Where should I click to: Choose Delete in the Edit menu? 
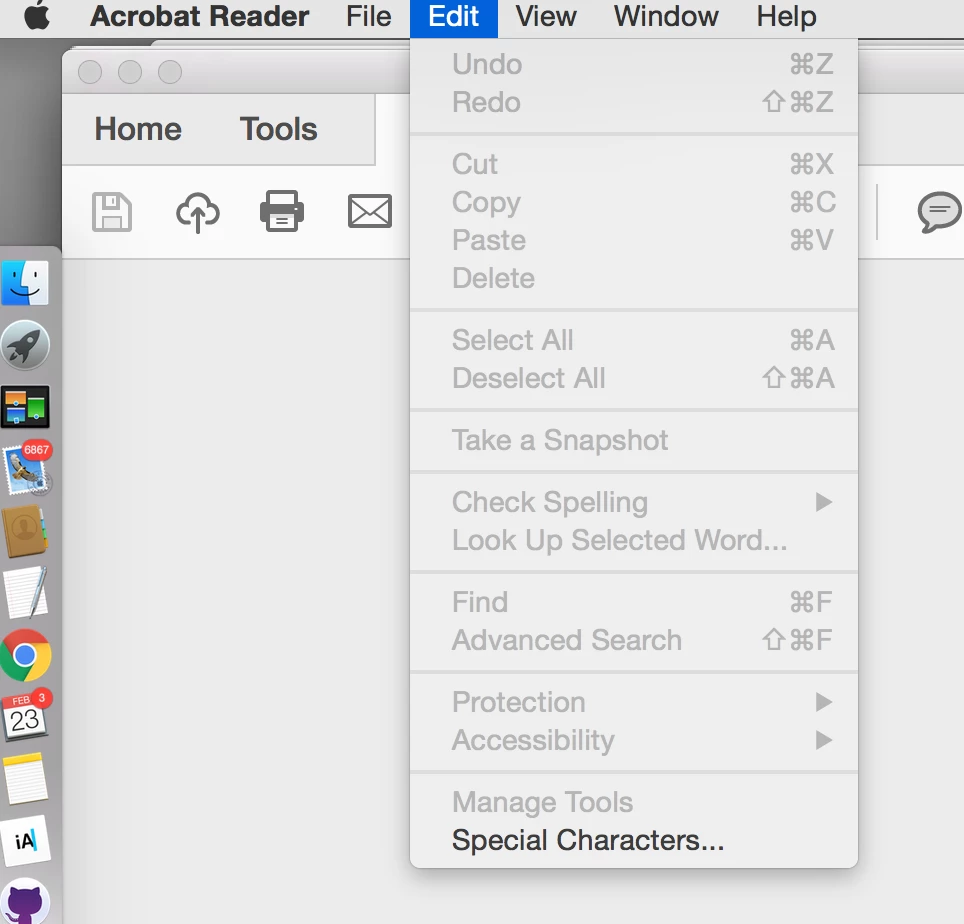click(x=634, y=278)
